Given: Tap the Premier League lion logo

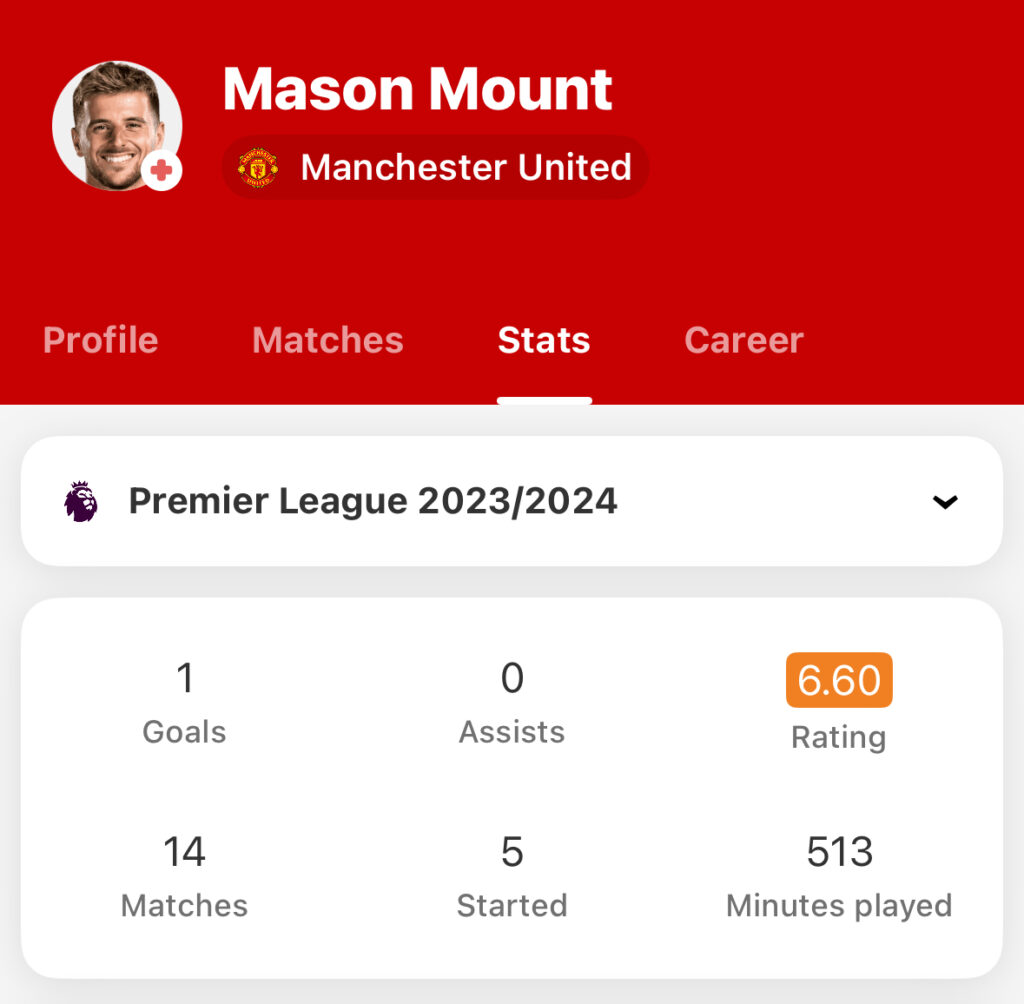Looking at the screenshot, I should (81, 502).
